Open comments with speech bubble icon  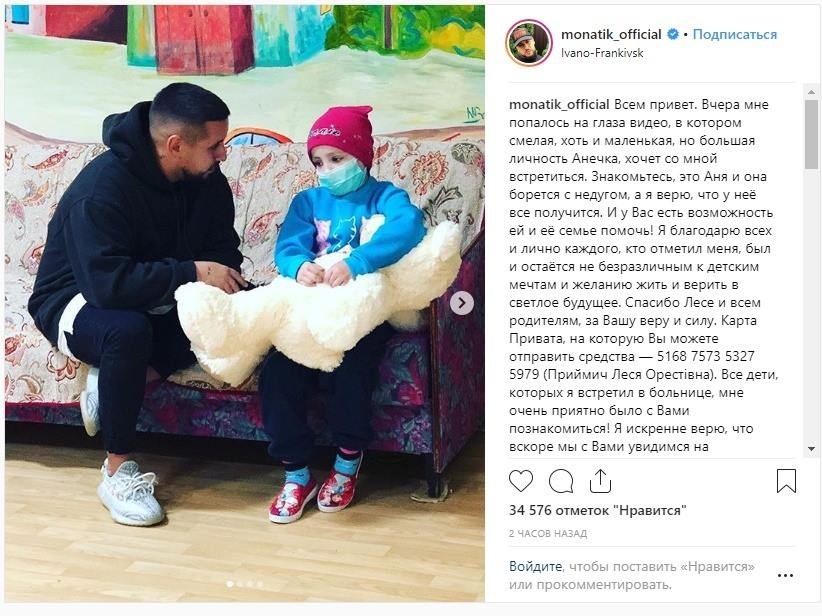pyautogui.click(x=561, y=481)
